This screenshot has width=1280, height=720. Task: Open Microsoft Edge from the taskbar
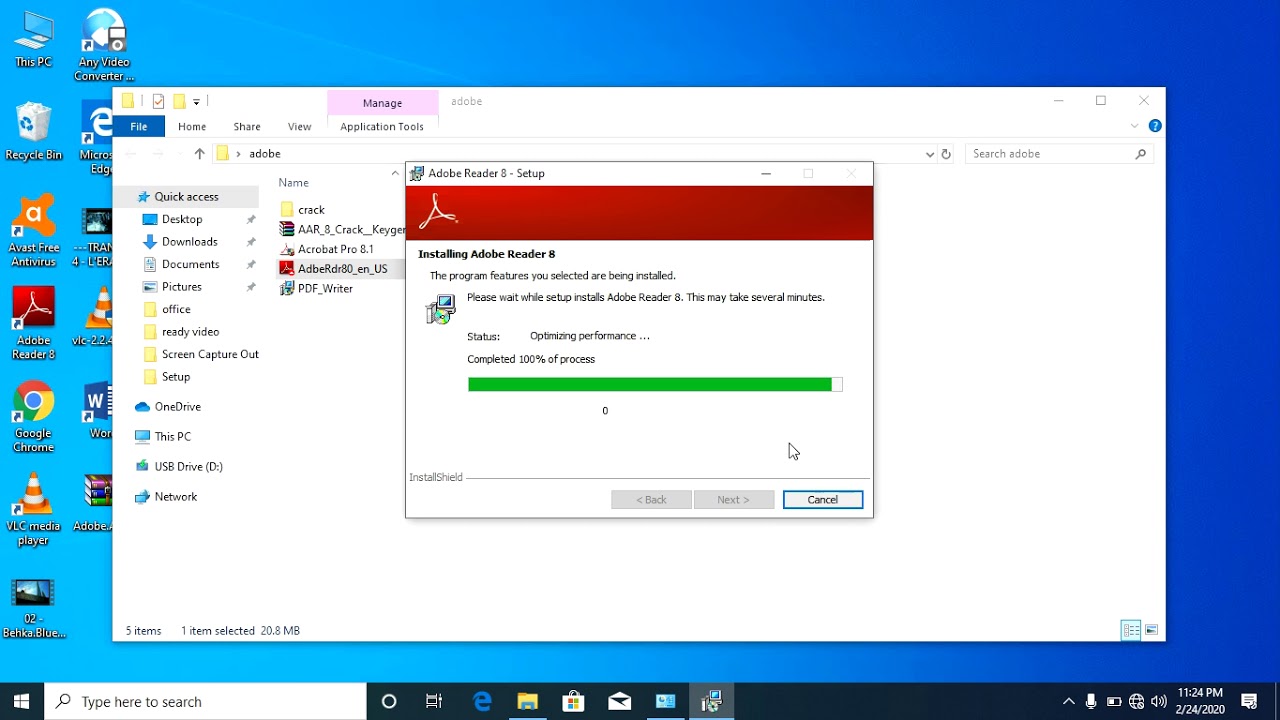(x=482, y=701)
